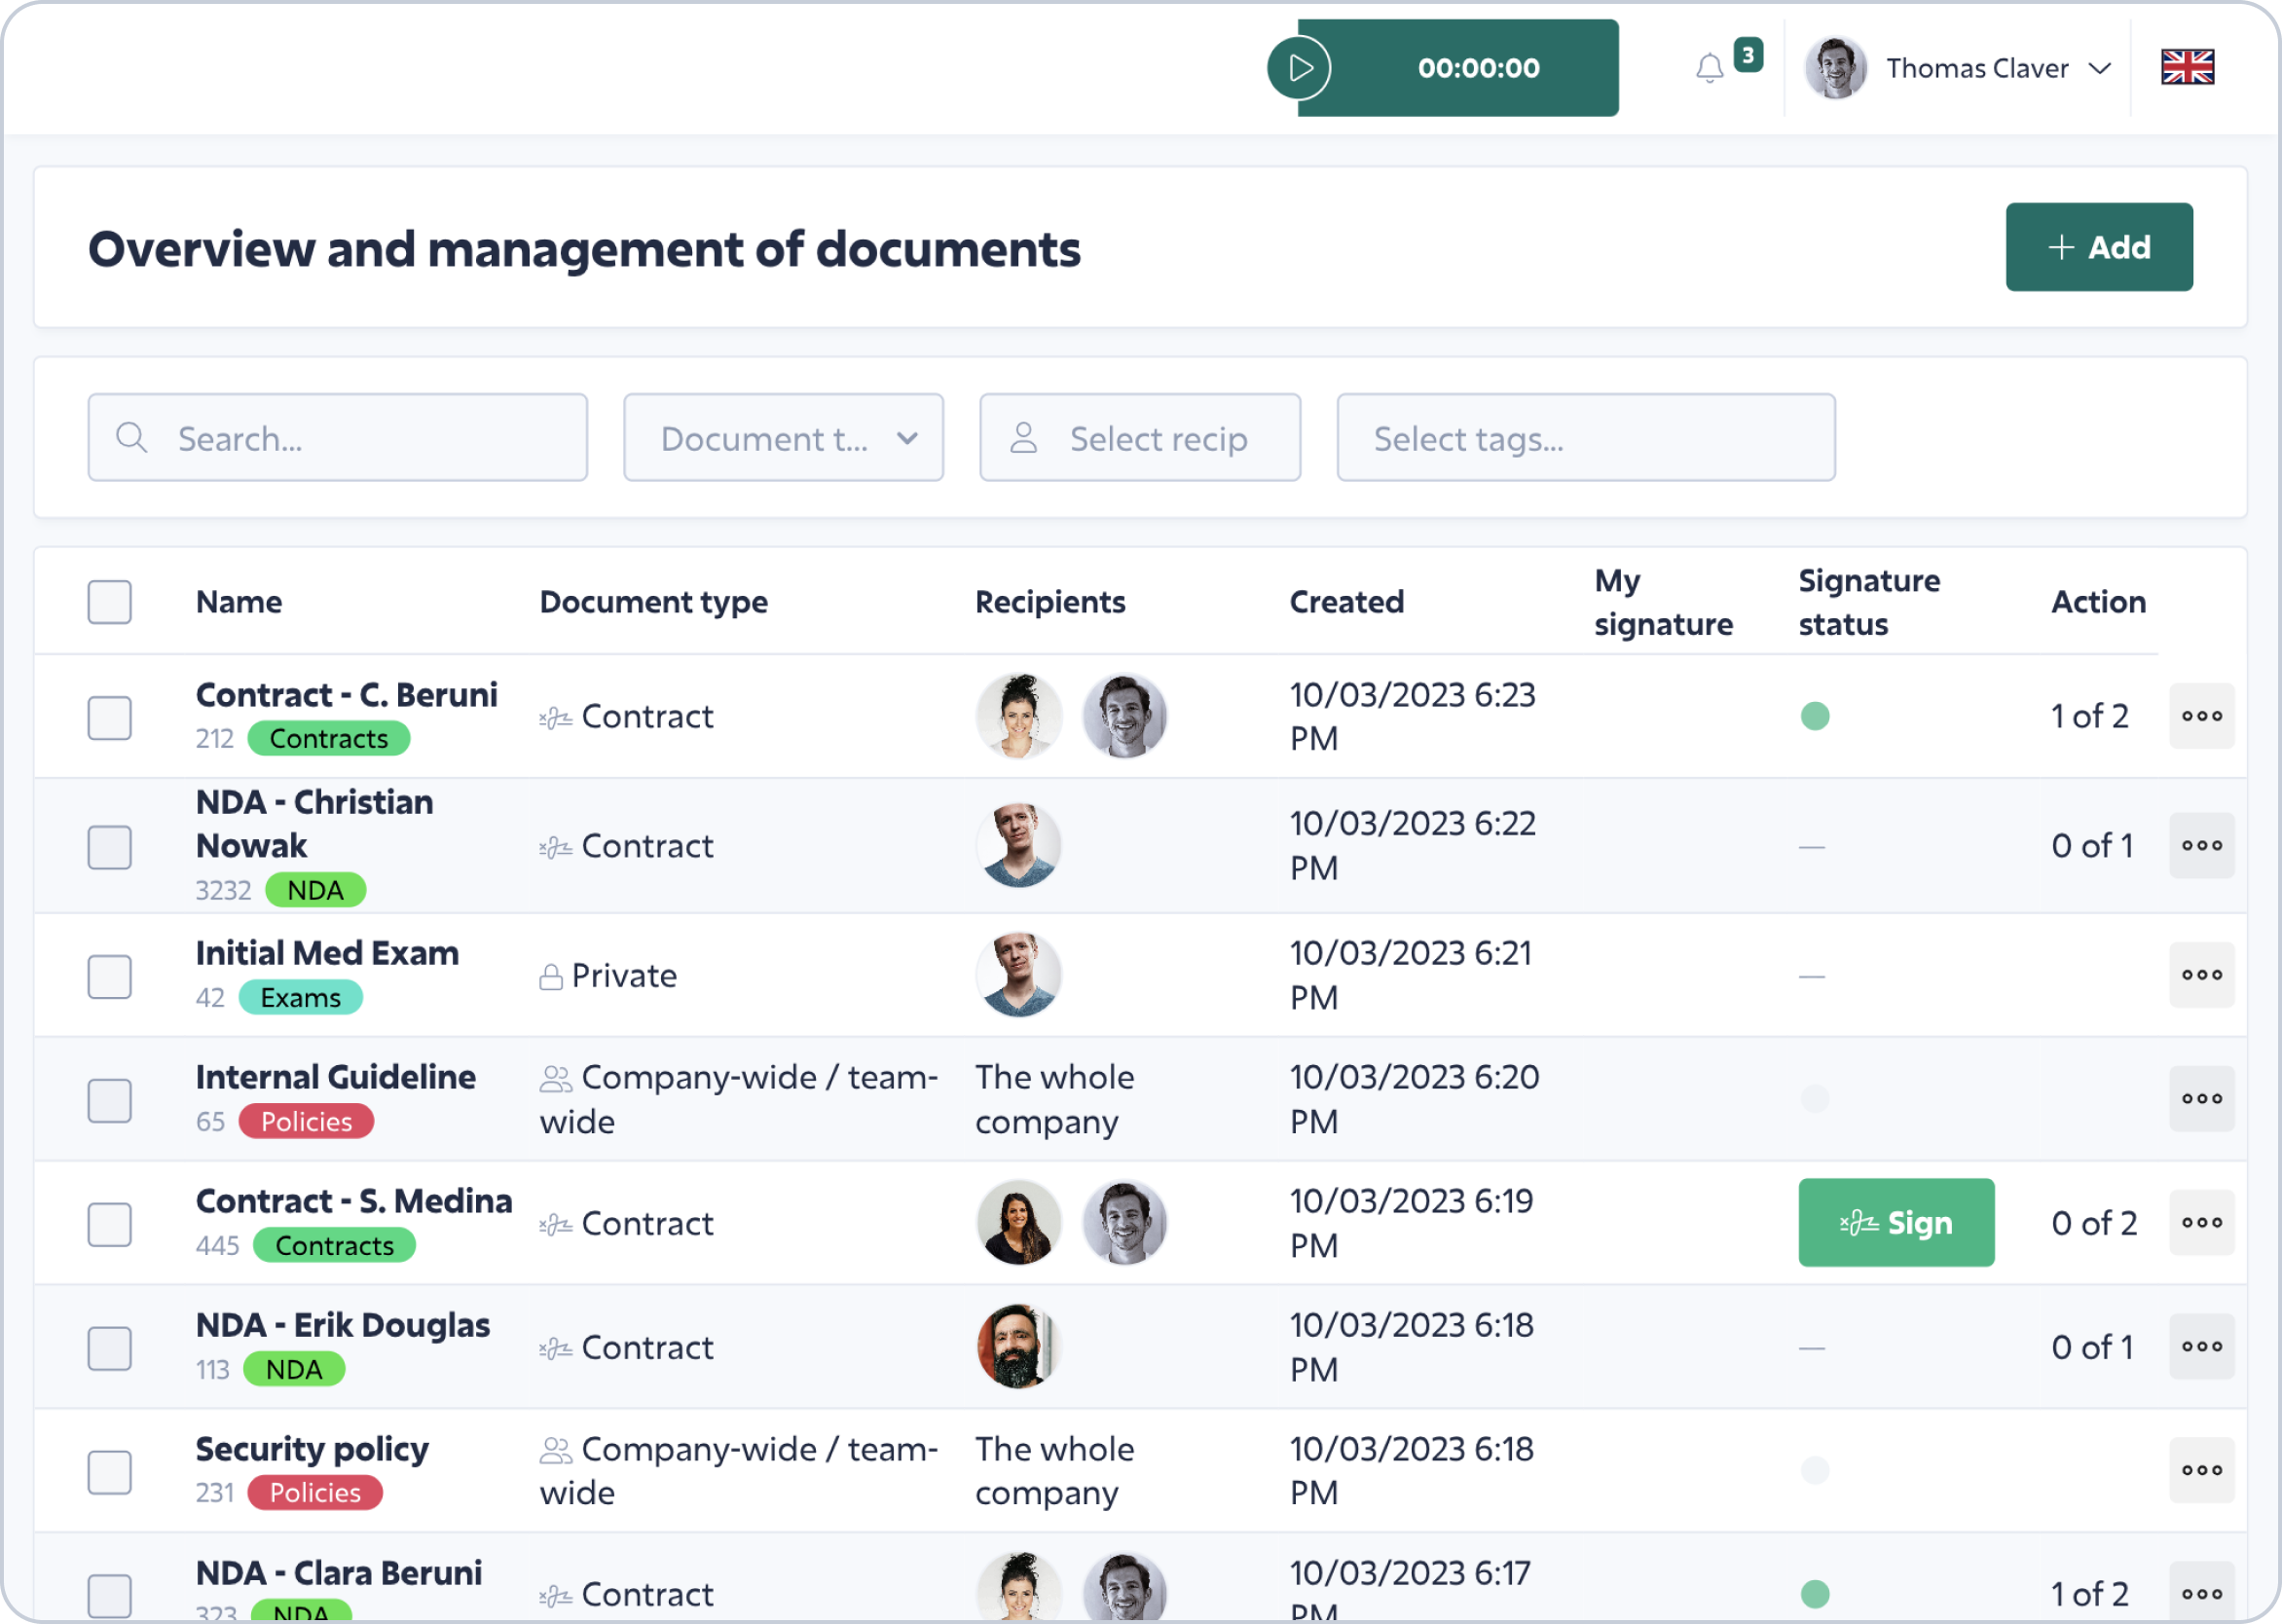2282x1624 pixels.
Task: Open actions menu for Contract - C. Beruni
Action: pyautogui.click(x=2201, y=716)
